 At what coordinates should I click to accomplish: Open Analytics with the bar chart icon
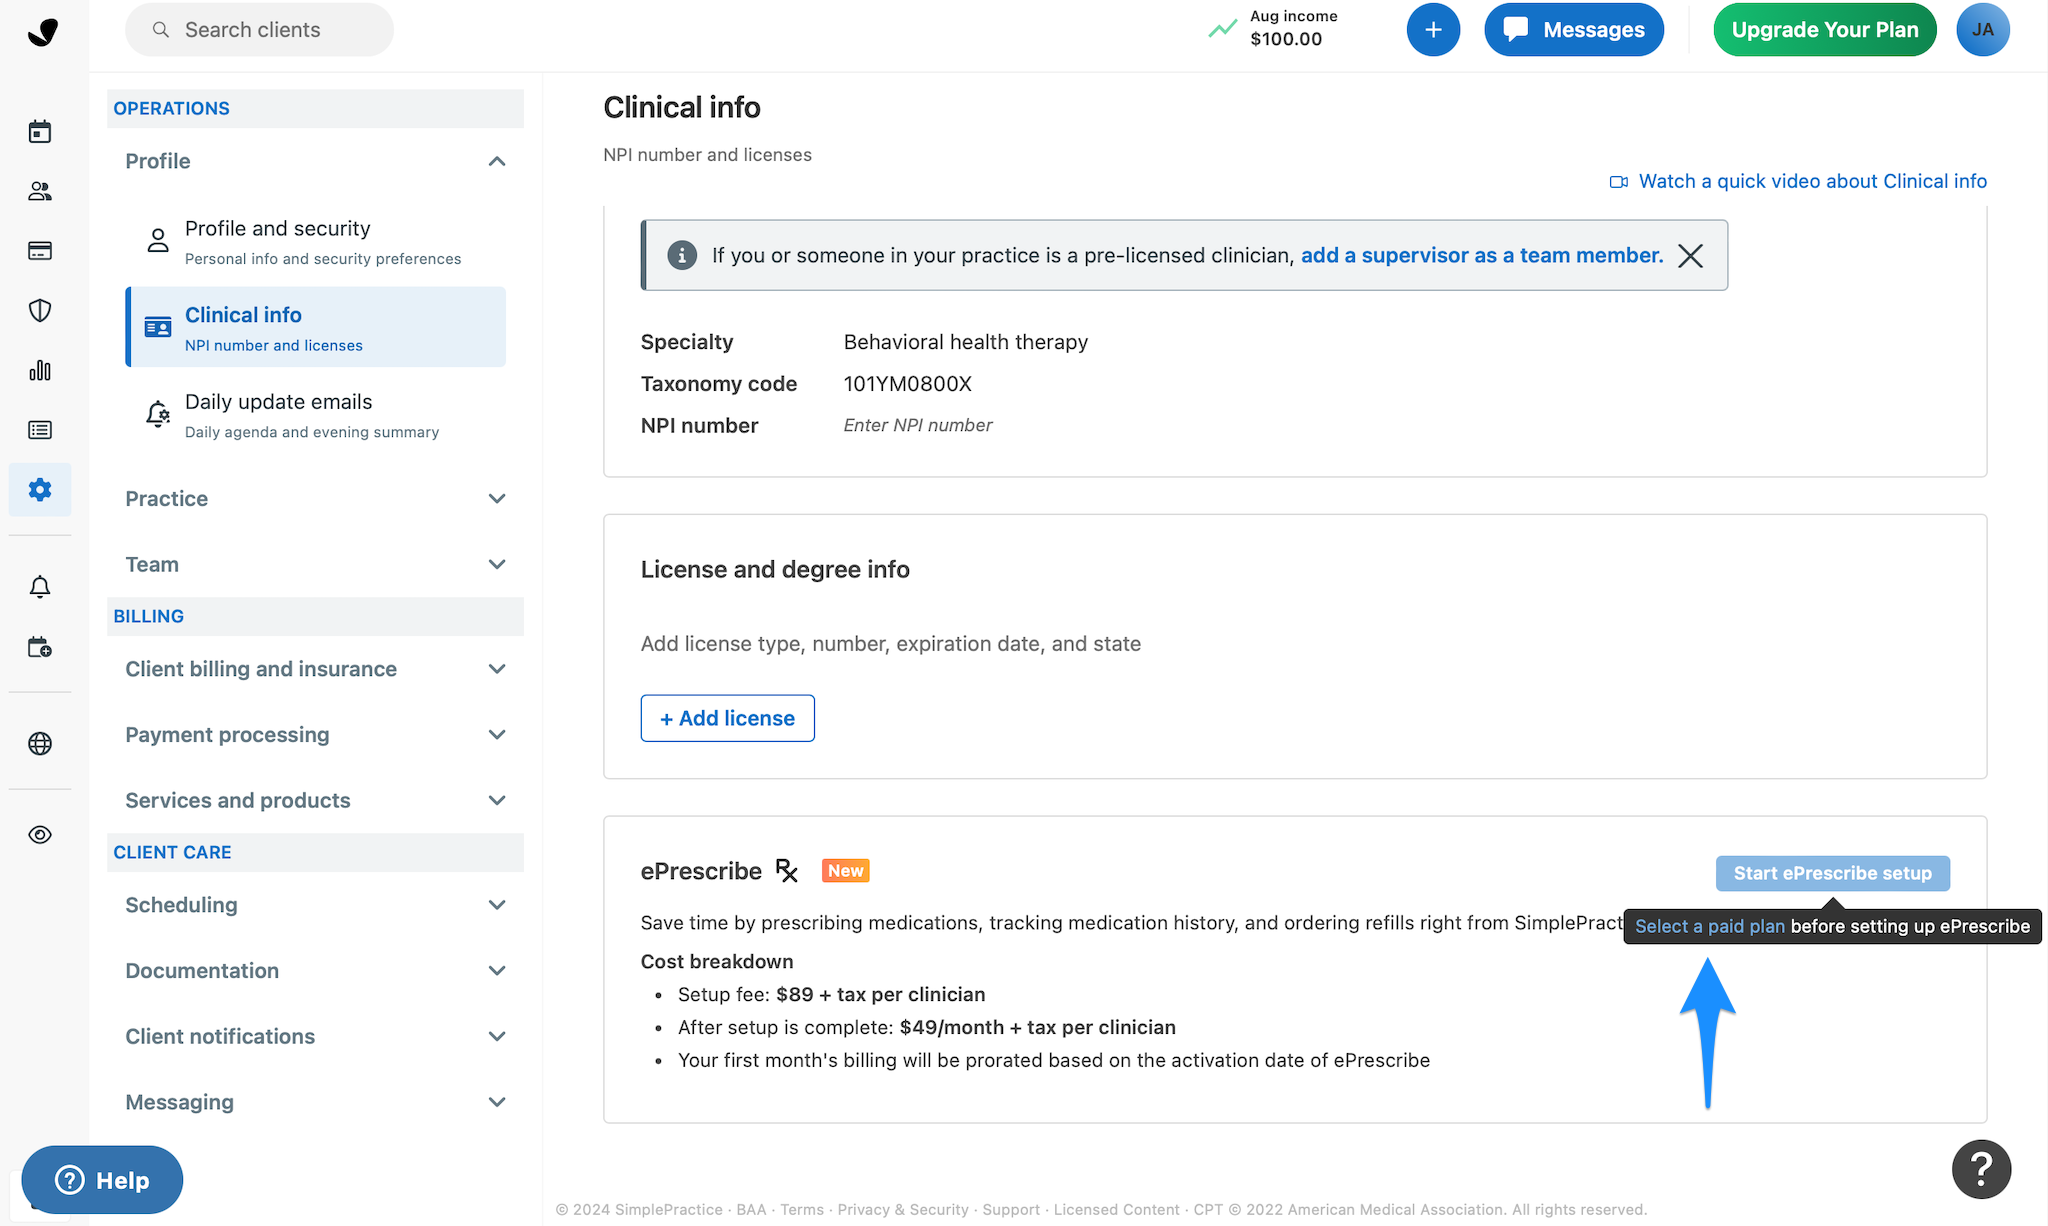(40, 370)
